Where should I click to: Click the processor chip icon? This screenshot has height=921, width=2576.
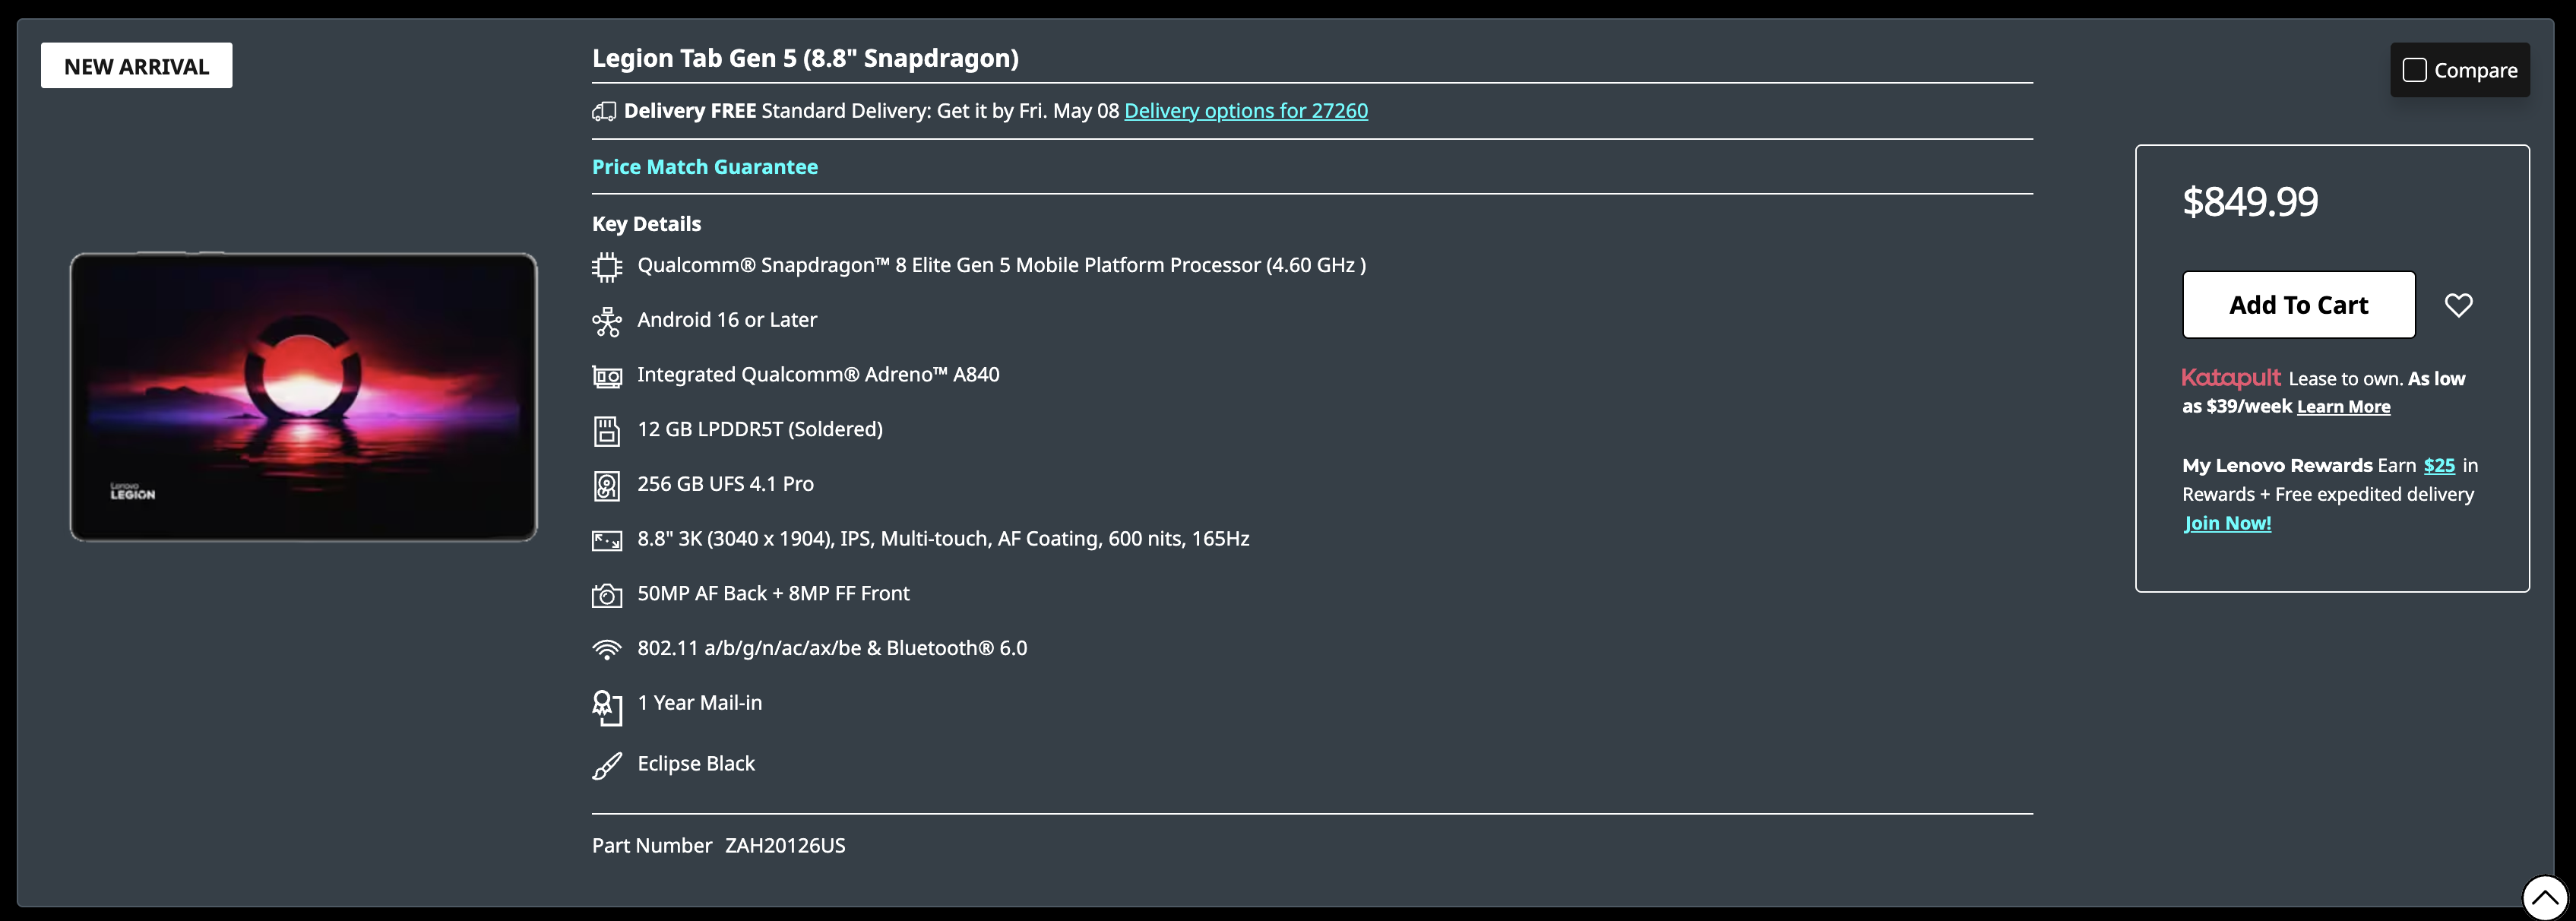point(606,266)
